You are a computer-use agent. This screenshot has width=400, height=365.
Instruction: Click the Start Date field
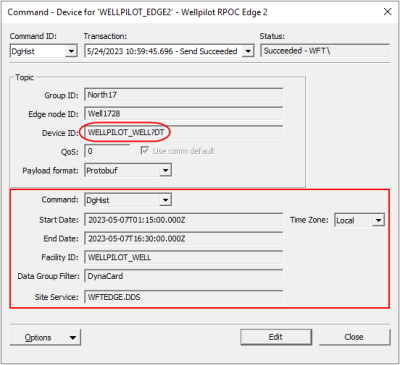pos(183,220)
